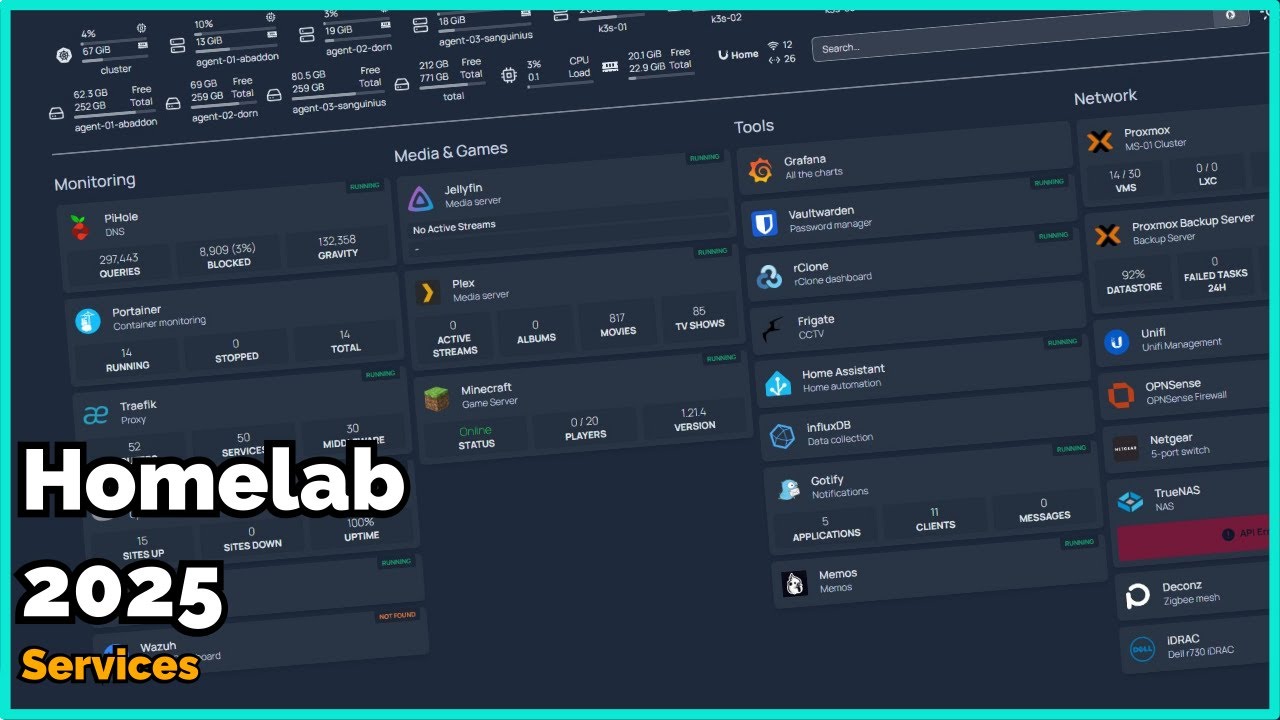This screenshot has width=1280, height=720.
Task: Click the cluster Kubernetes wheel icon
Action: 64,55
